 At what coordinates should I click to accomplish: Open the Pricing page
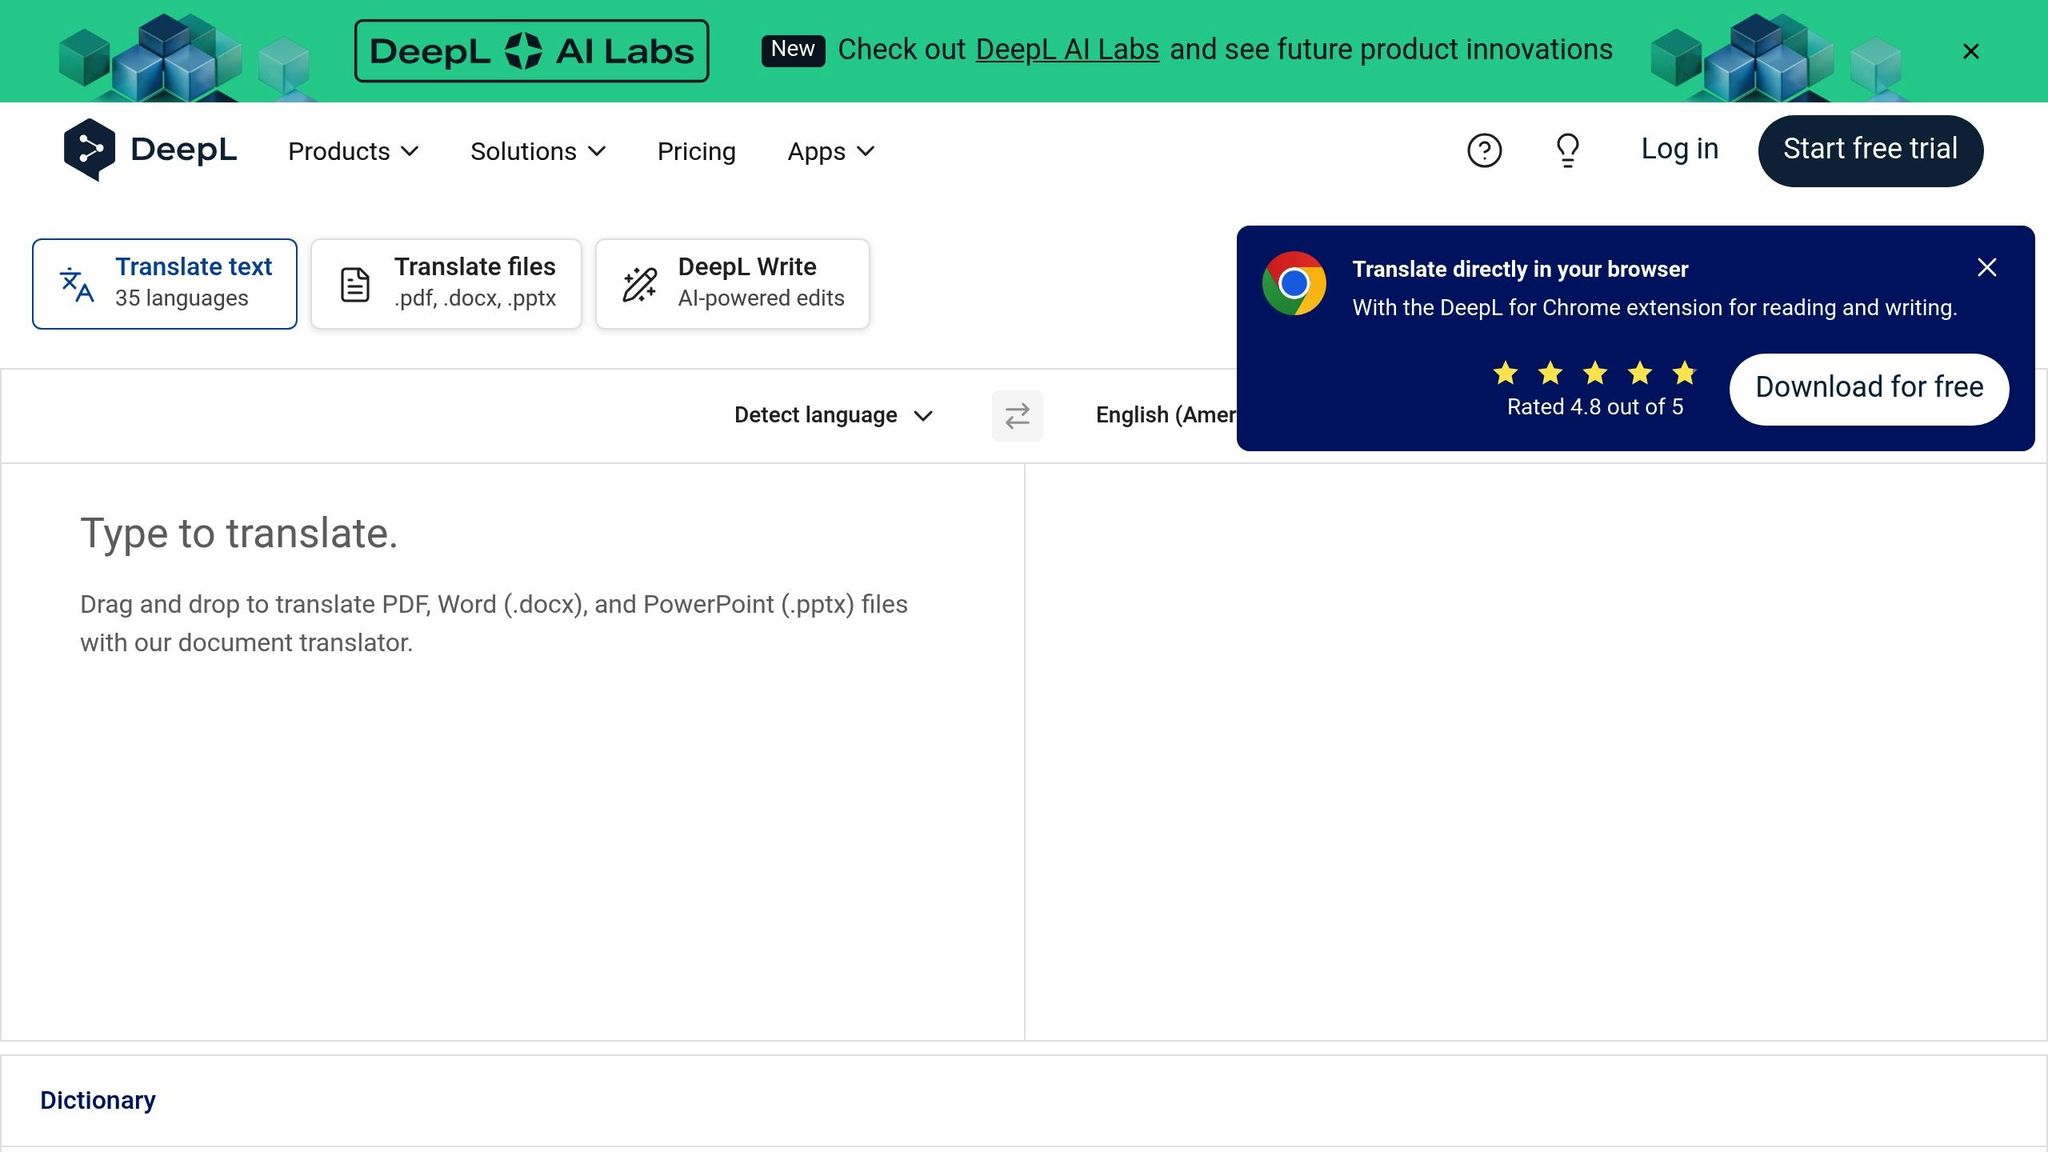(x=696, y=151)
